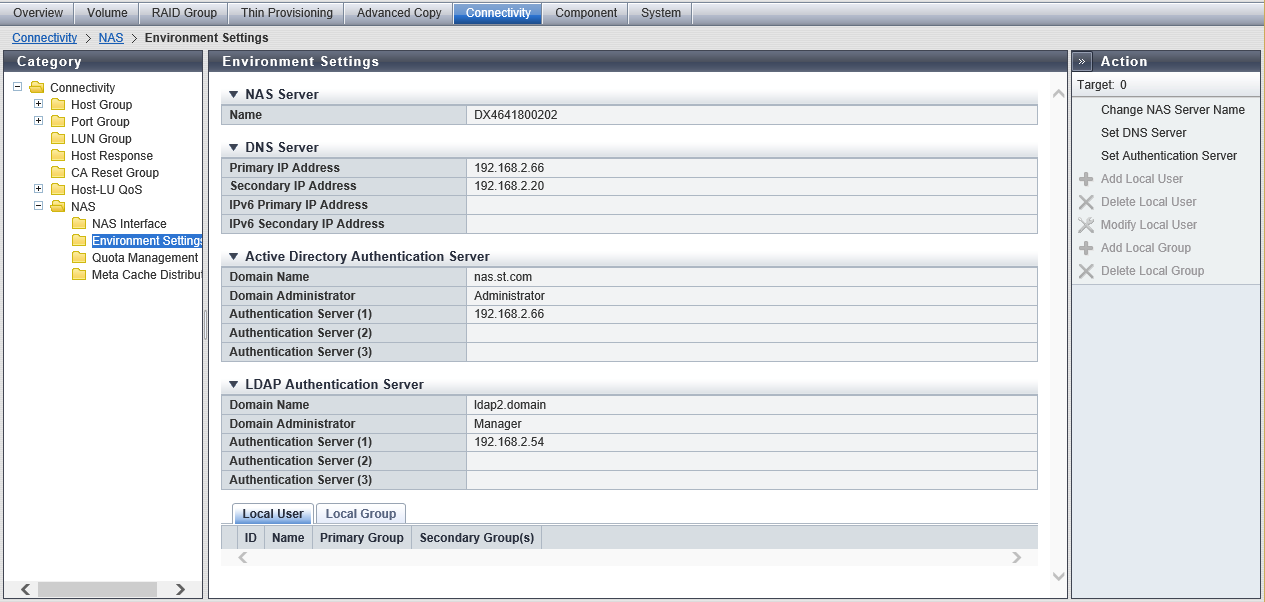Viewport: 1265px width, 602px height.
Task: Collapse the Action panel with double-arrow icon
Action: [x=1082, y=61]
